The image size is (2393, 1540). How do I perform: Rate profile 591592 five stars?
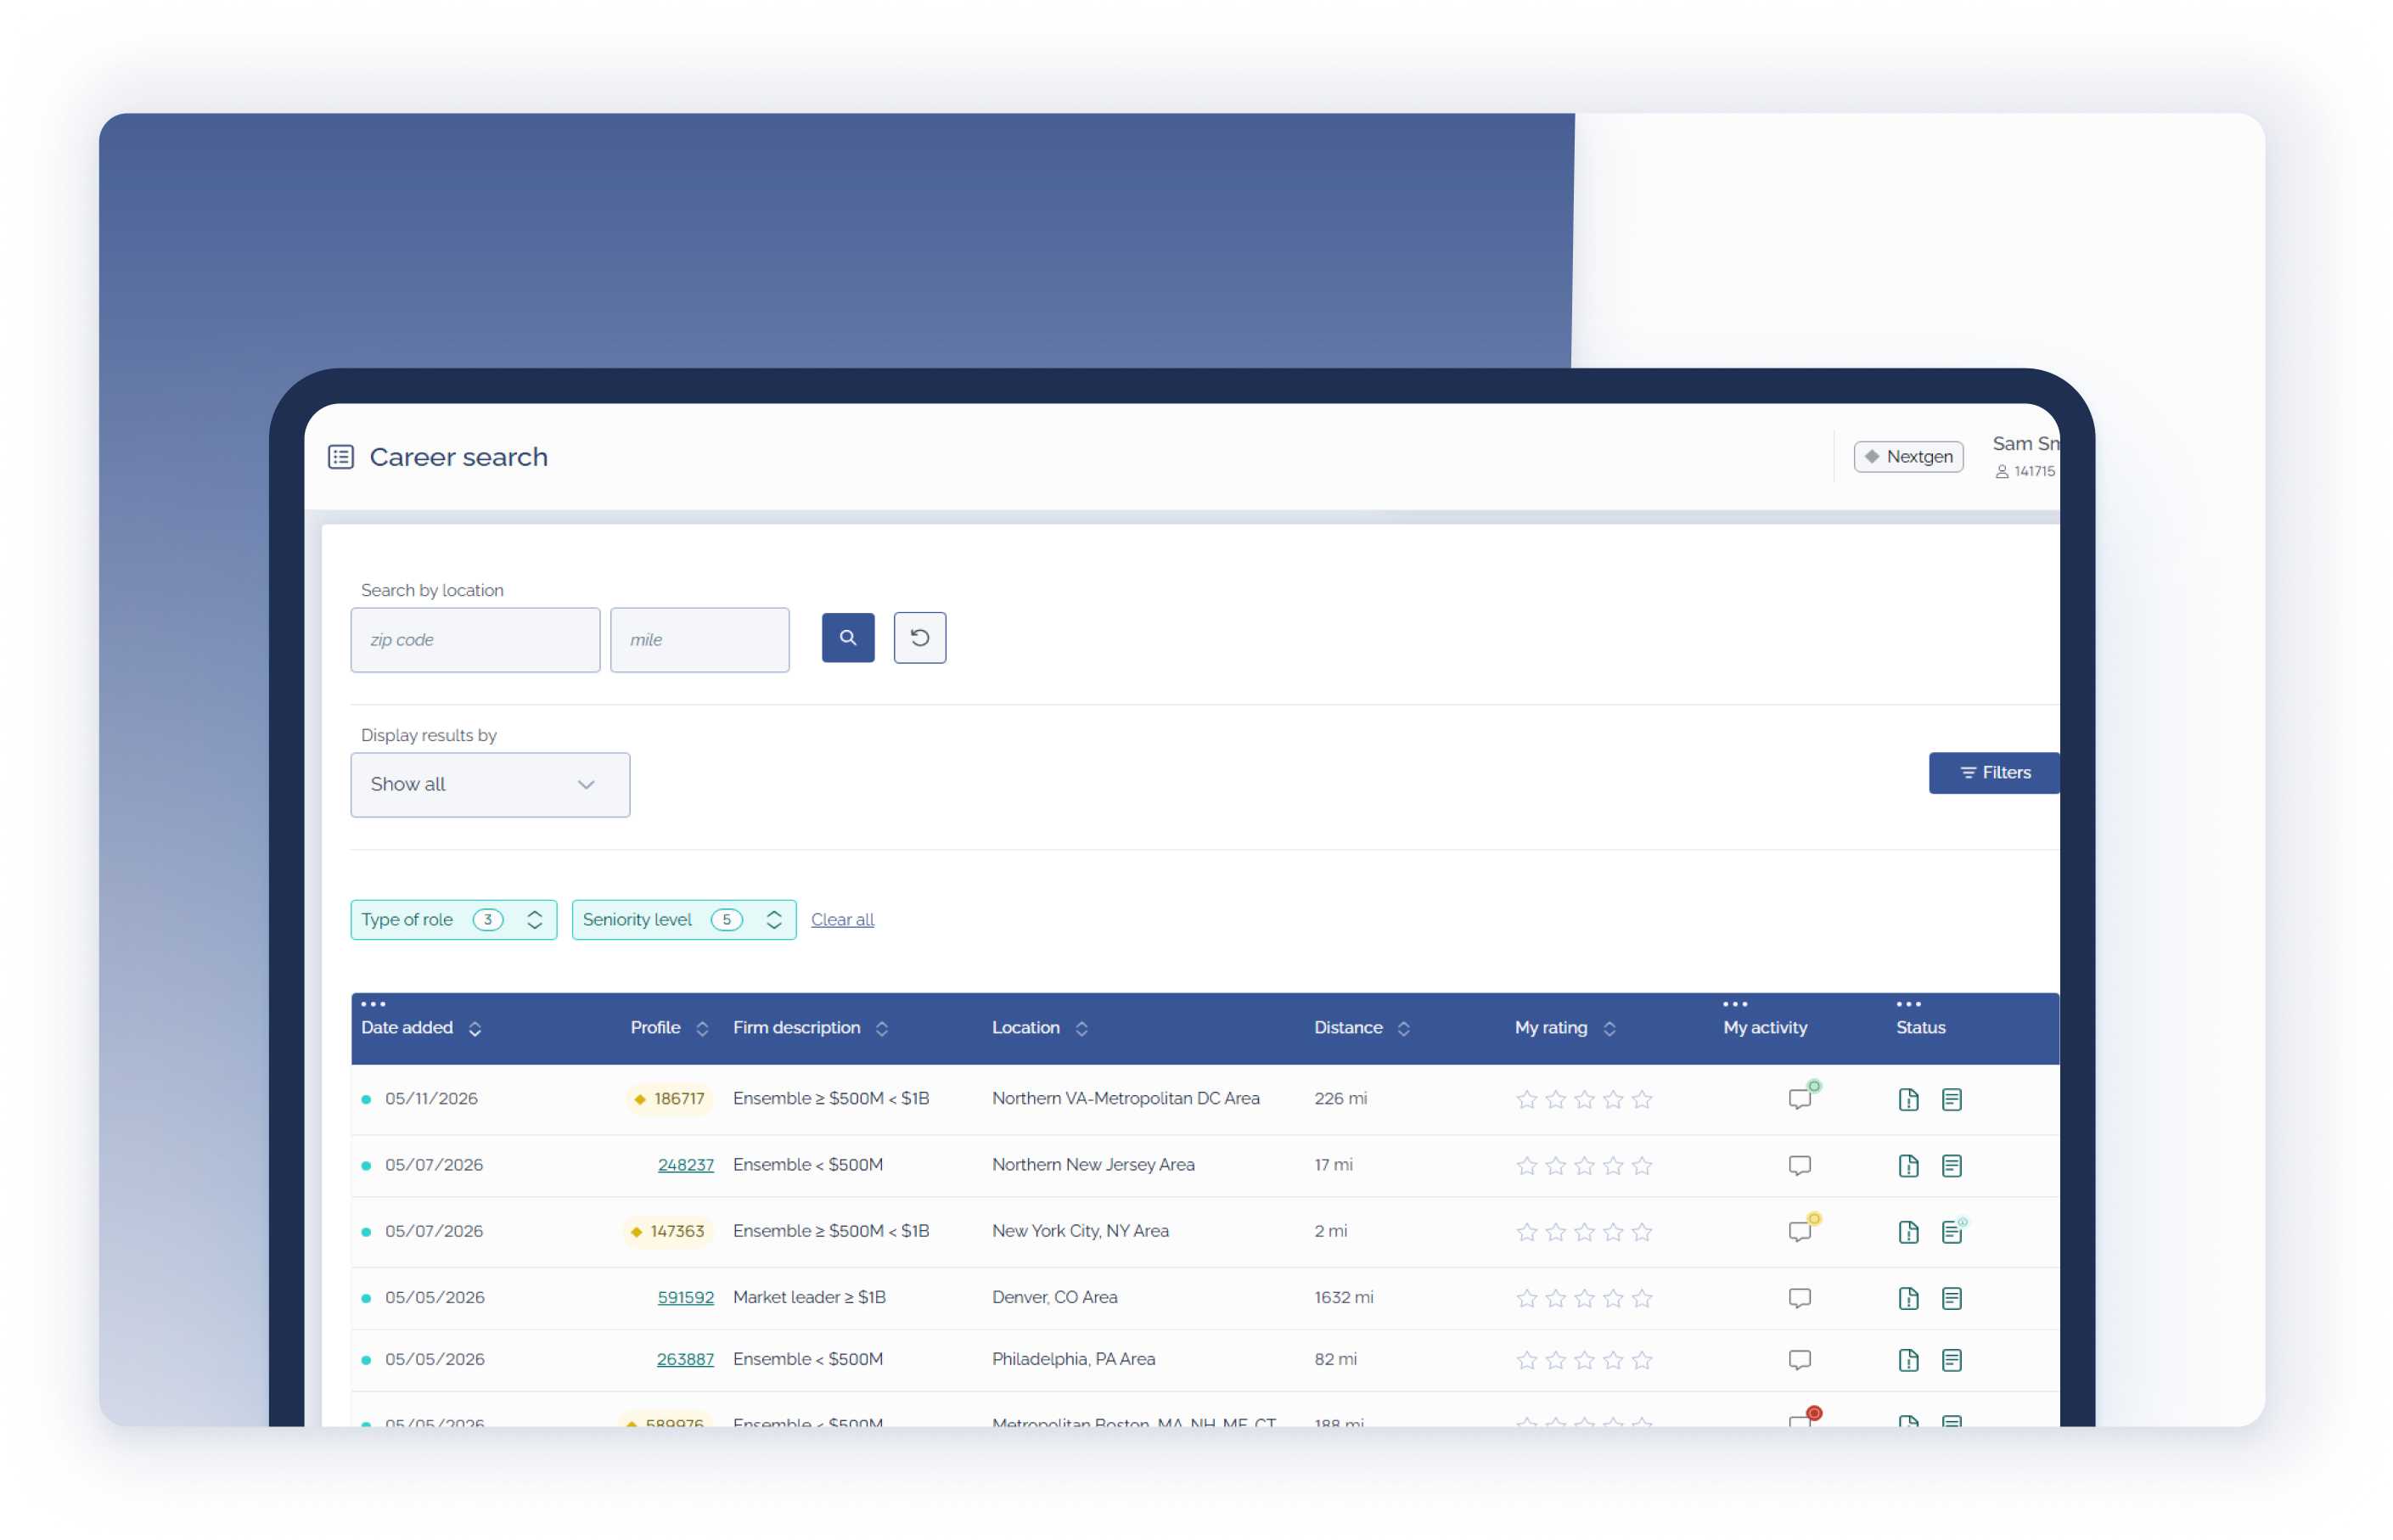[x=1642, y=1298]
